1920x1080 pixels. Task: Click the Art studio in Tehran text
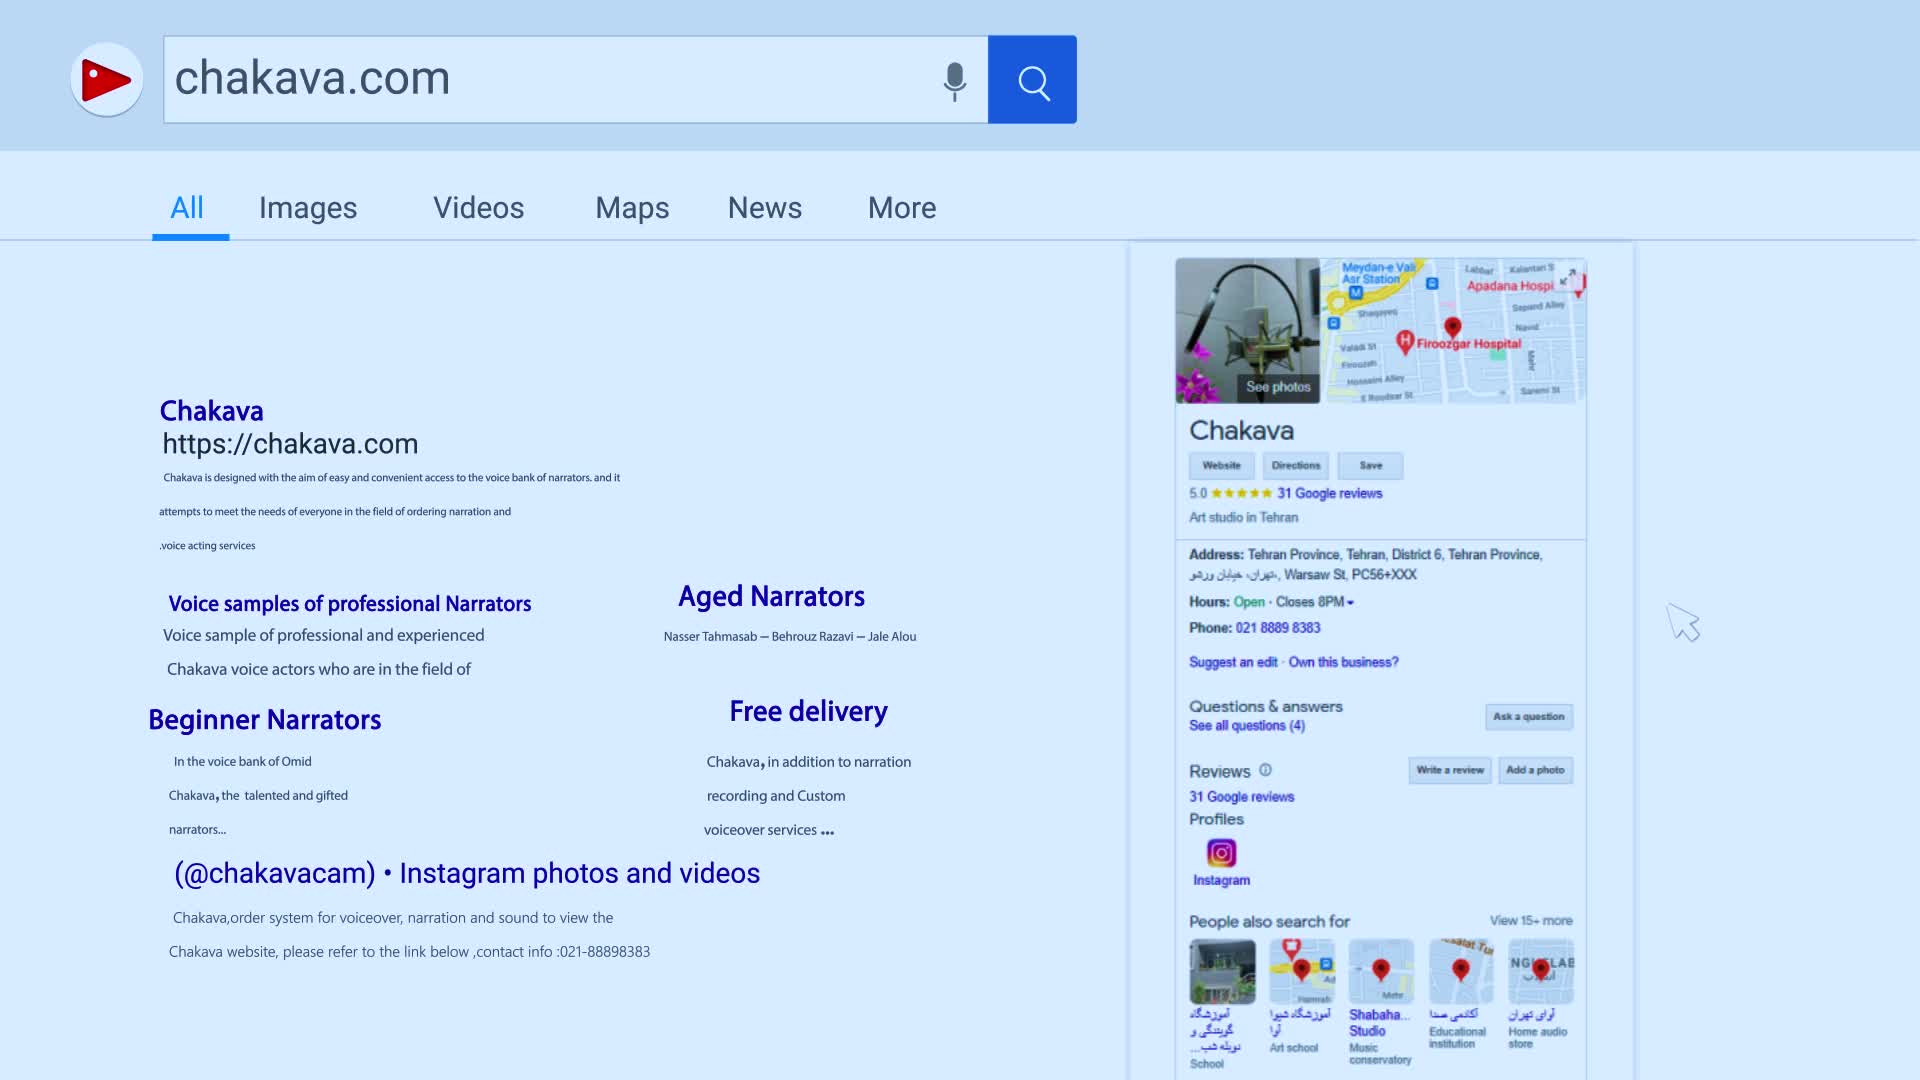[x=1243, y=518]
